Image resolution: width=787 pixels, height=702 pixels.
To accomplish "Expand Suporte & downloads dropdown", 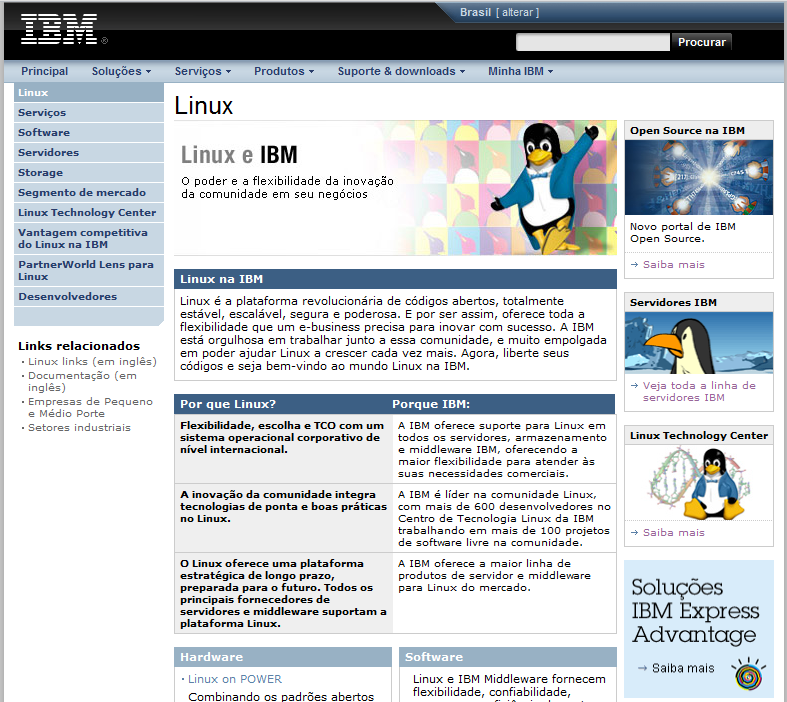I will [x=401, y=71].
